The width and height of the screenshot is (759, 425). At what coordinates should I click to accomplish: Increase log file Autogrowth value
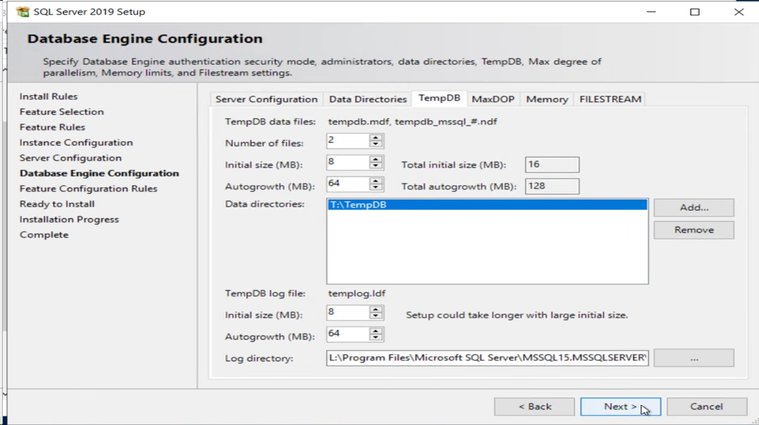376,331
